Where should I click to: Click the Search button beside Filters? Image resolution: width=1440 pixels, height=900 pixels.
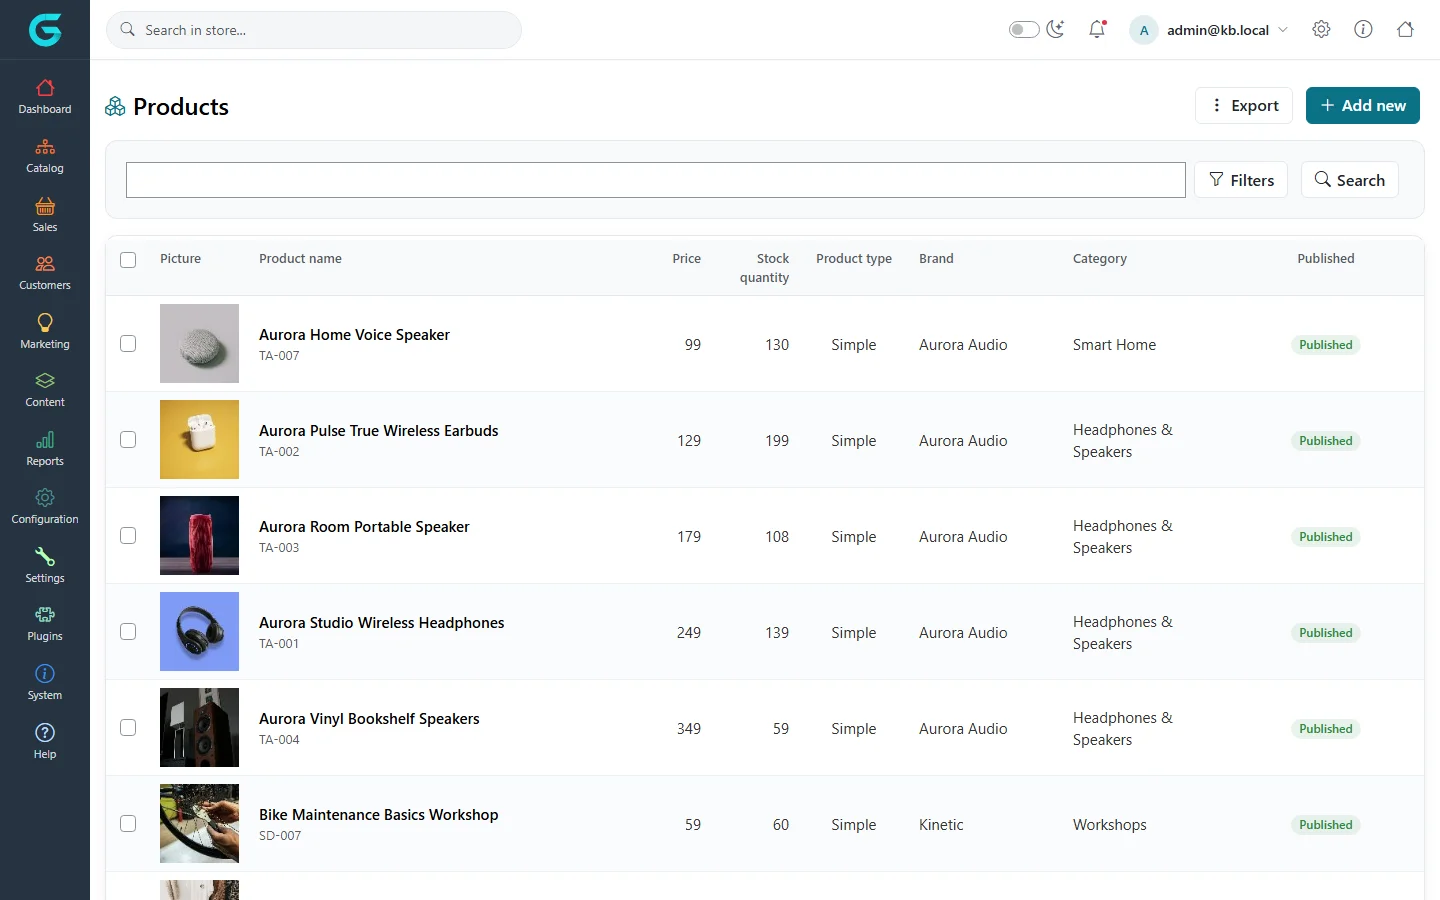tap(1349, 180)
